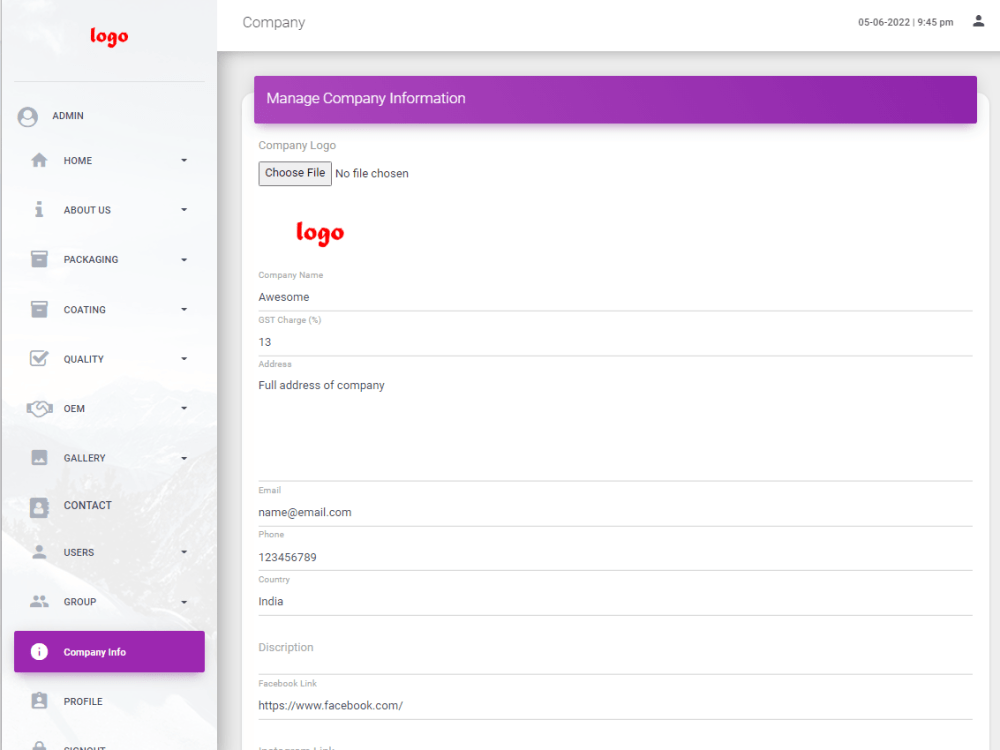Click the company logo preview image
The image size is (1000, 750).
click(320, 233)
